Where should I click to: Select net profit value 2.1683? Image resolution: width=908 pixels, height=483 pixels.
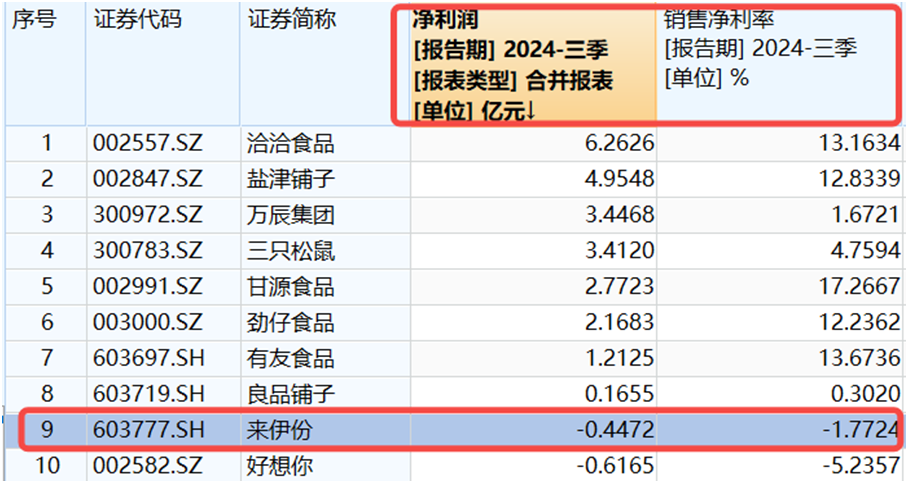(620, 323)
